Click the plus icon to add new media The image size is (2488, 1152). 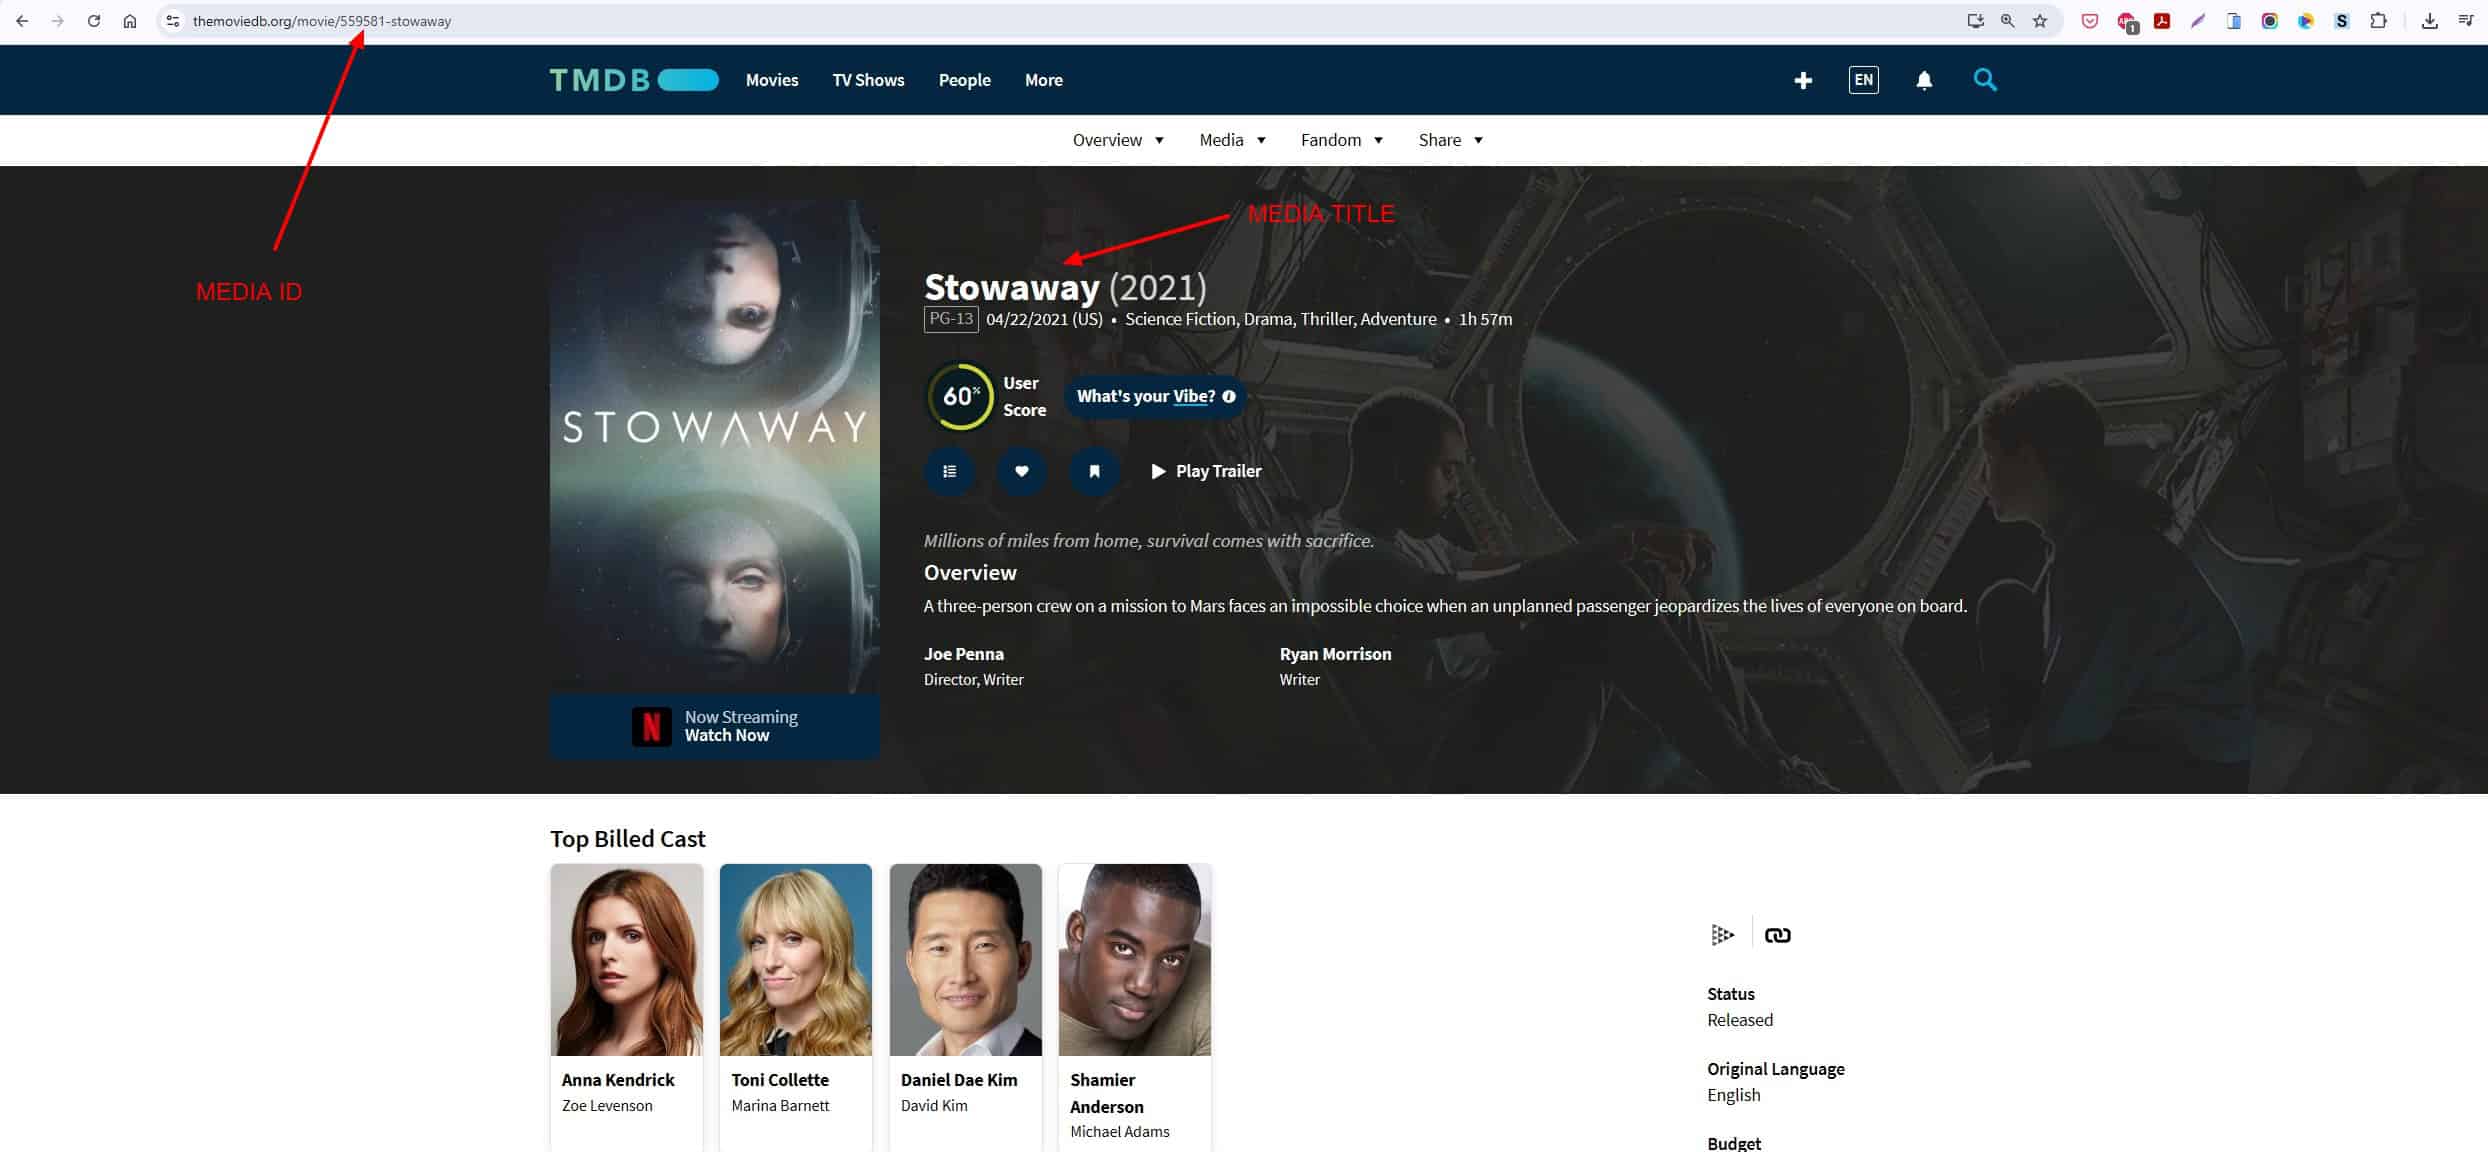(1803, 80)
